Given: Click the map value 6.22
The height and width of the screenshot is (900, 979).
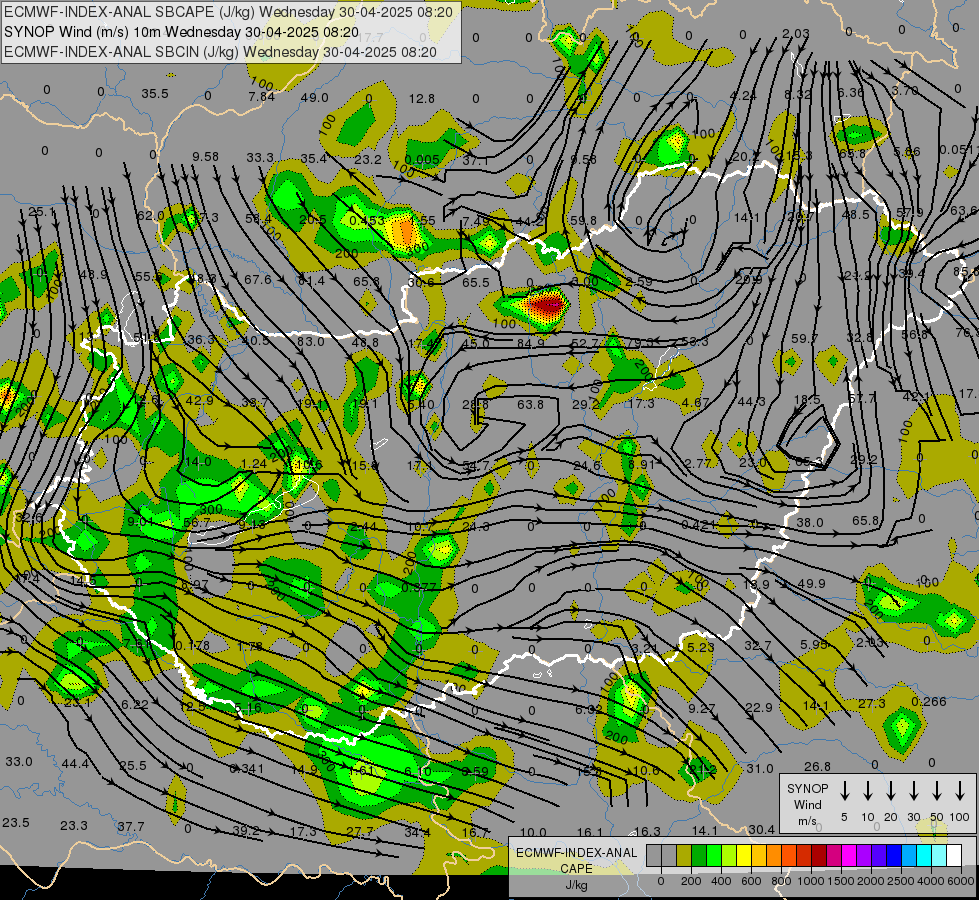Looking at the screenshot, I should (134, 705).
